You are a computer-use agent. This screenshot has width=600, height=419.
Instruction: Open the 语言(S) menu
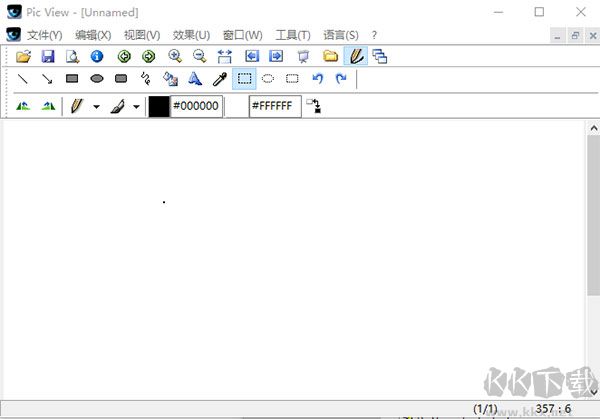pos(341,35)
